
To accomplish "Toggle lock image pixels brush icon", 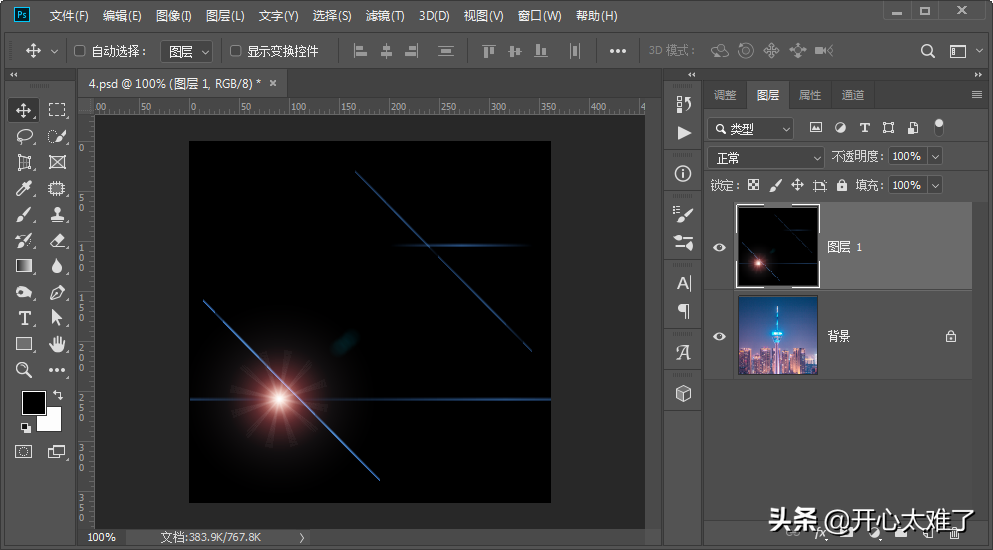I will pos(775,185).
